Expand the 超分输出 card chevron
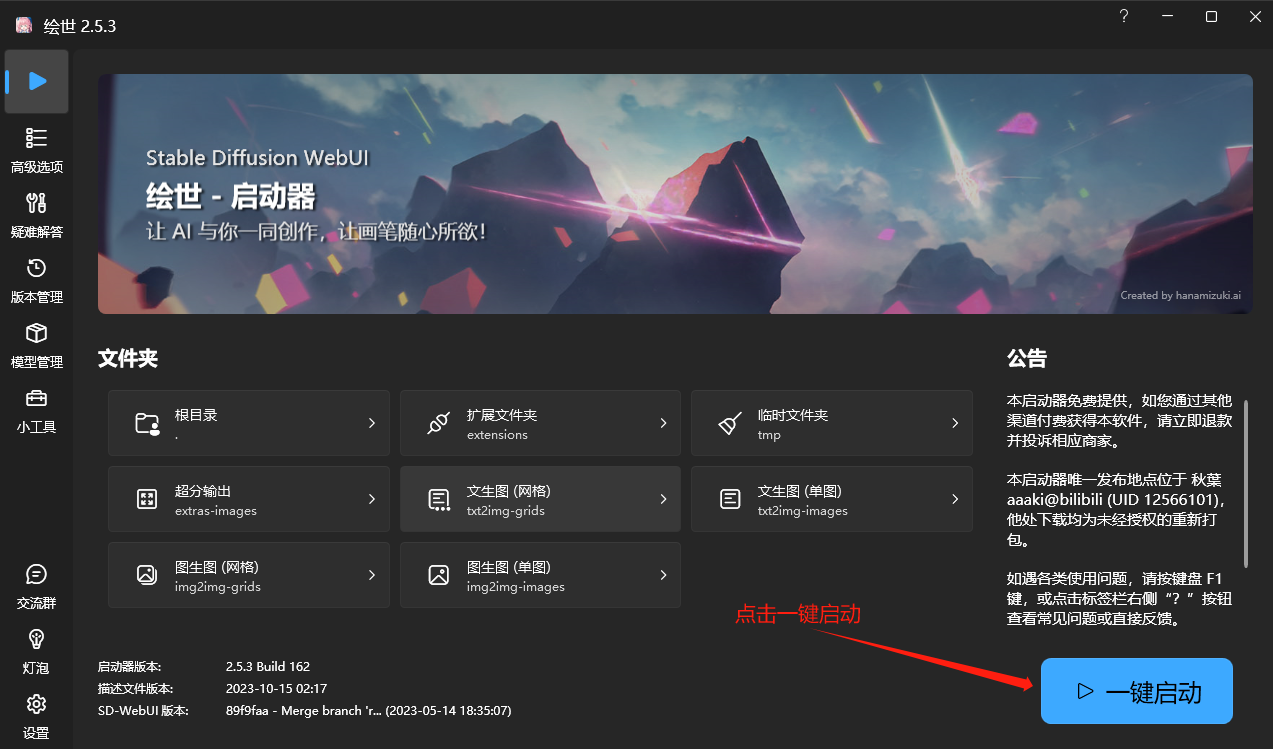The height and width of the screenshot is (749, 1273). click(x=372, y=499)
